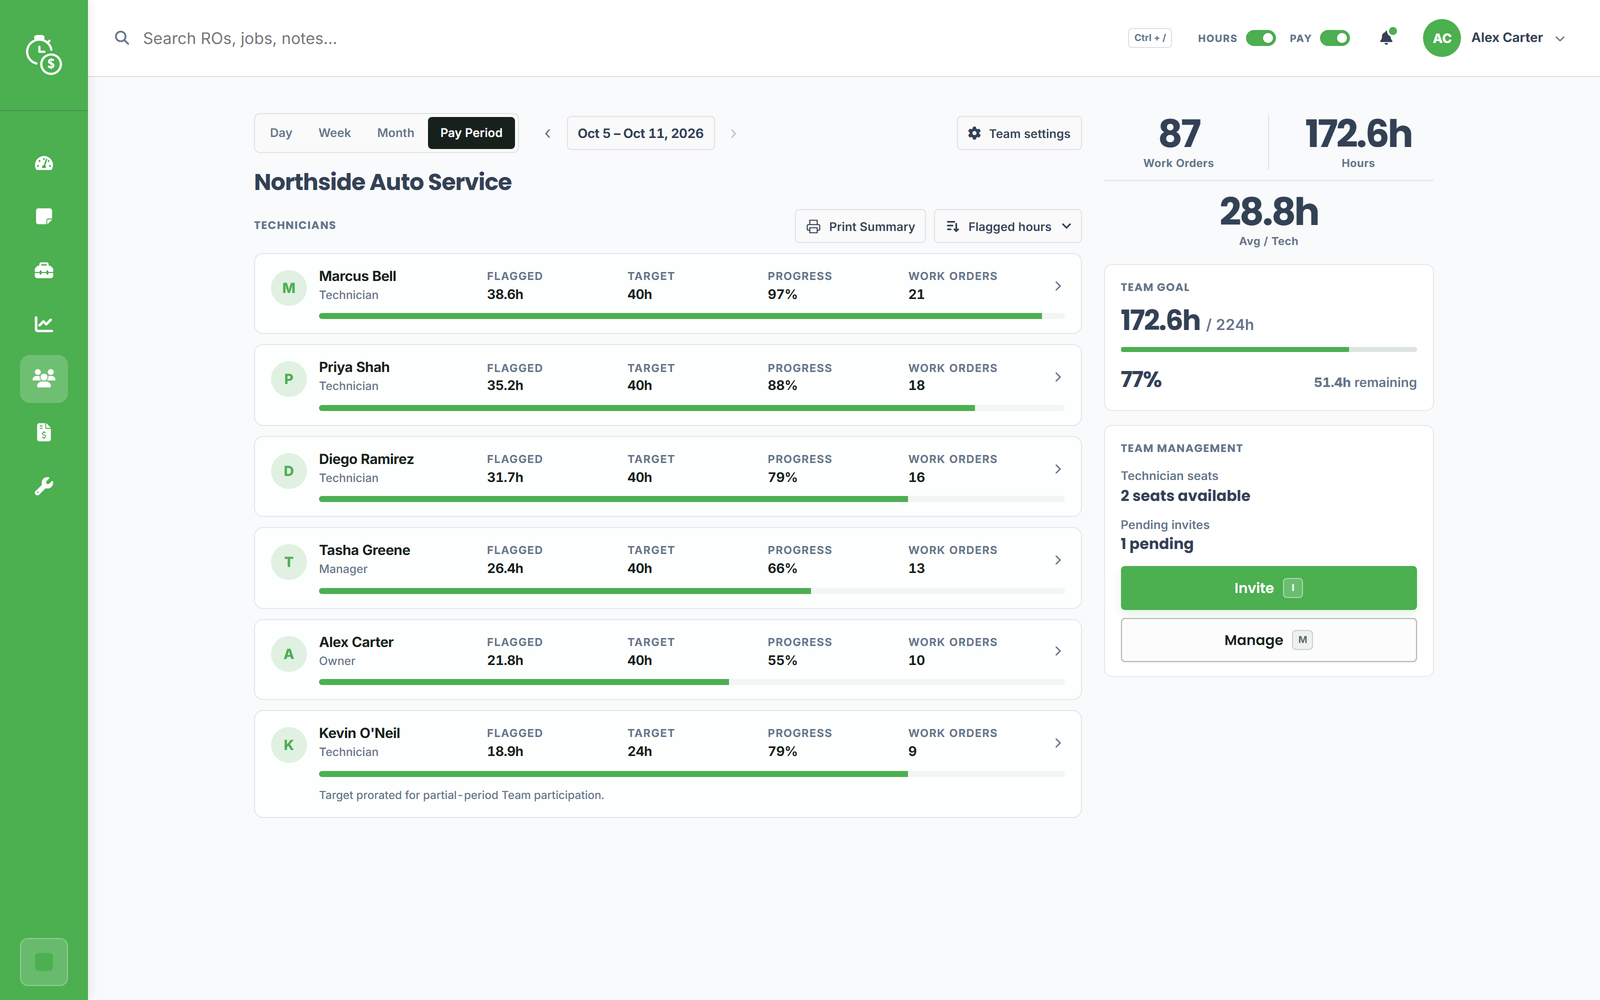Click Marcus Bell's progress bar
This screenshot has height=1000, width=1600.
(692, 316)
